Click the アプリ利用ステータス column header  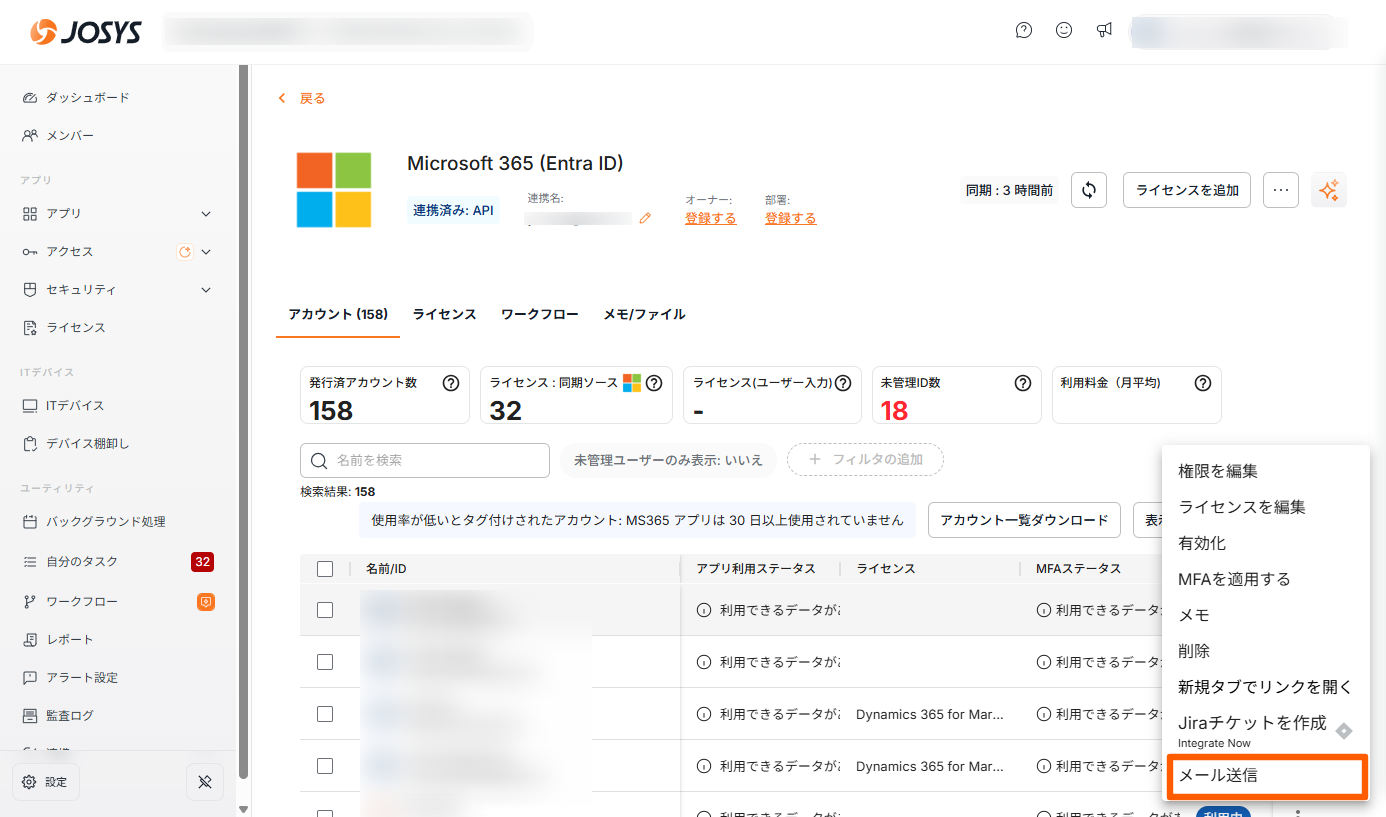click(x=756, y=569)
